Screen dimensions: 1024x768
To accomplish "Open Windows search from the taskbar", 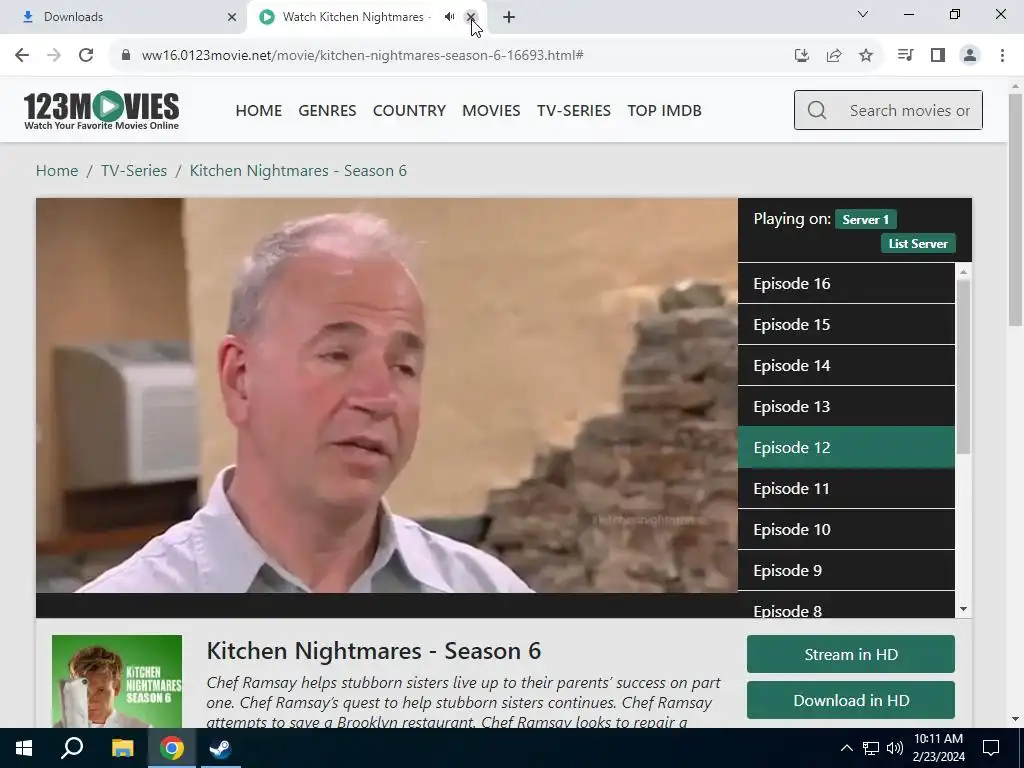I will pyautogui.click(x=72, y=748).
